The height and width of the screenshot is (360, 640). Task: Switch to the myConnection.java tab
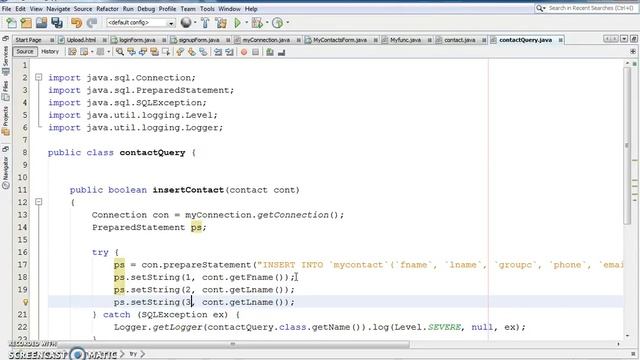[x=266, y=40]
